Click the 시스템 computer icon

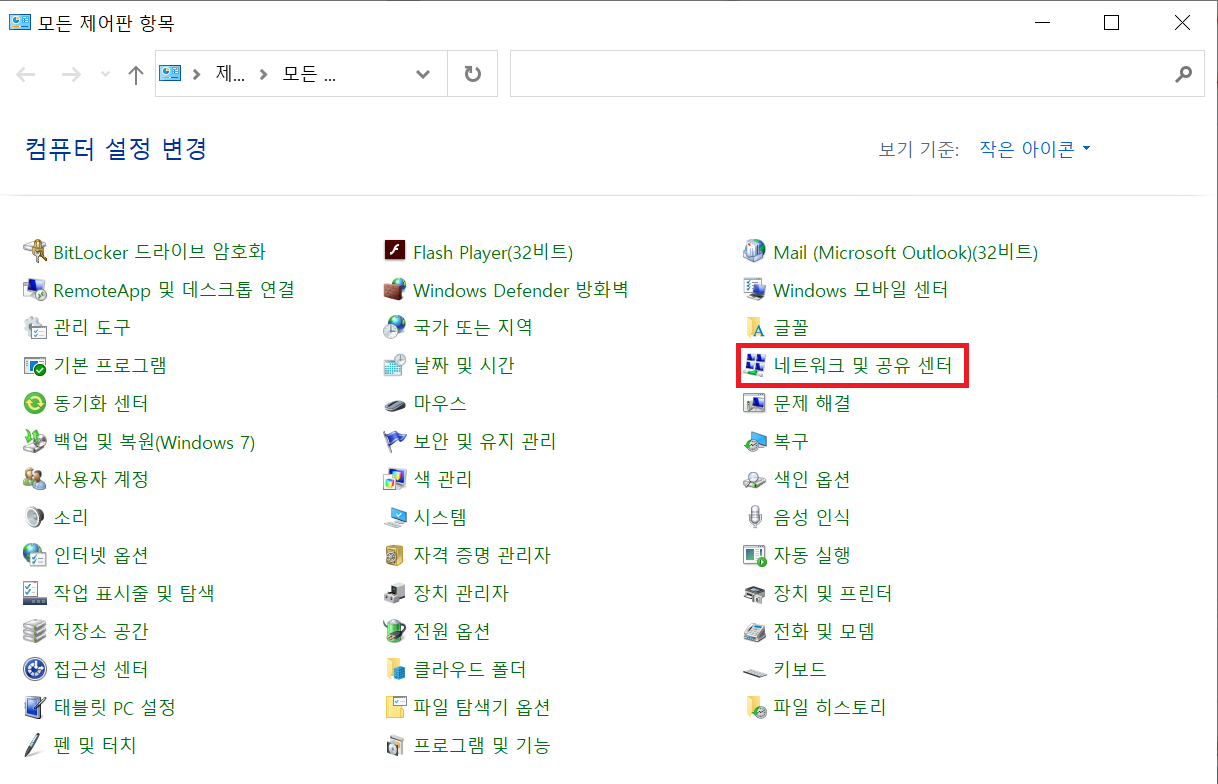[x=395, y=517]
